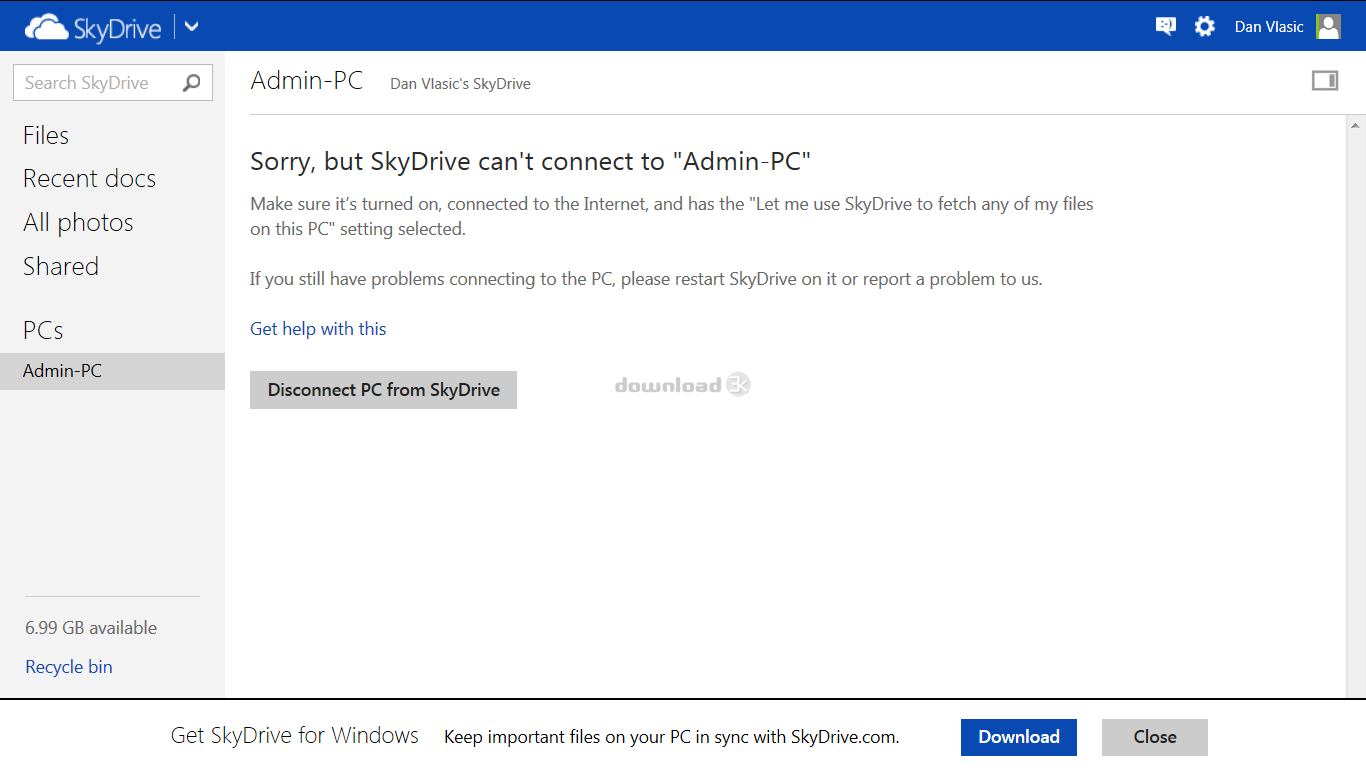The image size is (1366, 768).
Task: Select Admin-PC under PCs
Action: (63, 371)
